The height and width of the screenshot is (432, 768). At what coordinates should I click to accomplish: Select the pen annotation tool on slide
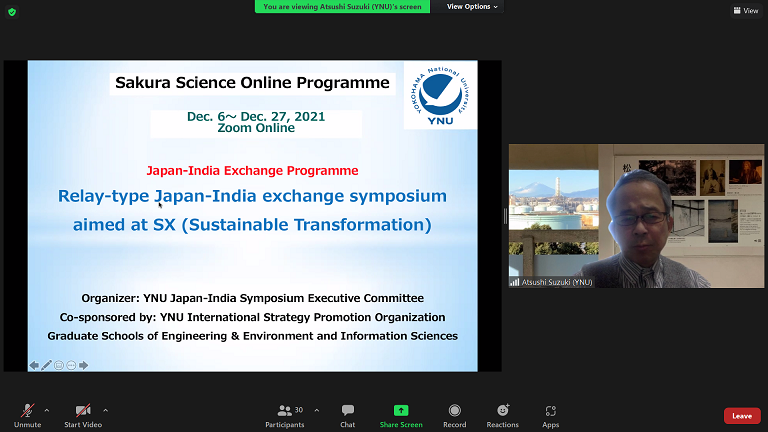[x=46, y=365]
